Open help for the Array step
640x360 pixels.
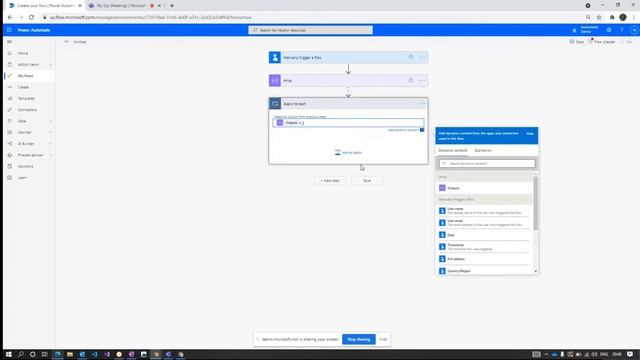pyautogui.click(x=411, y=80)
